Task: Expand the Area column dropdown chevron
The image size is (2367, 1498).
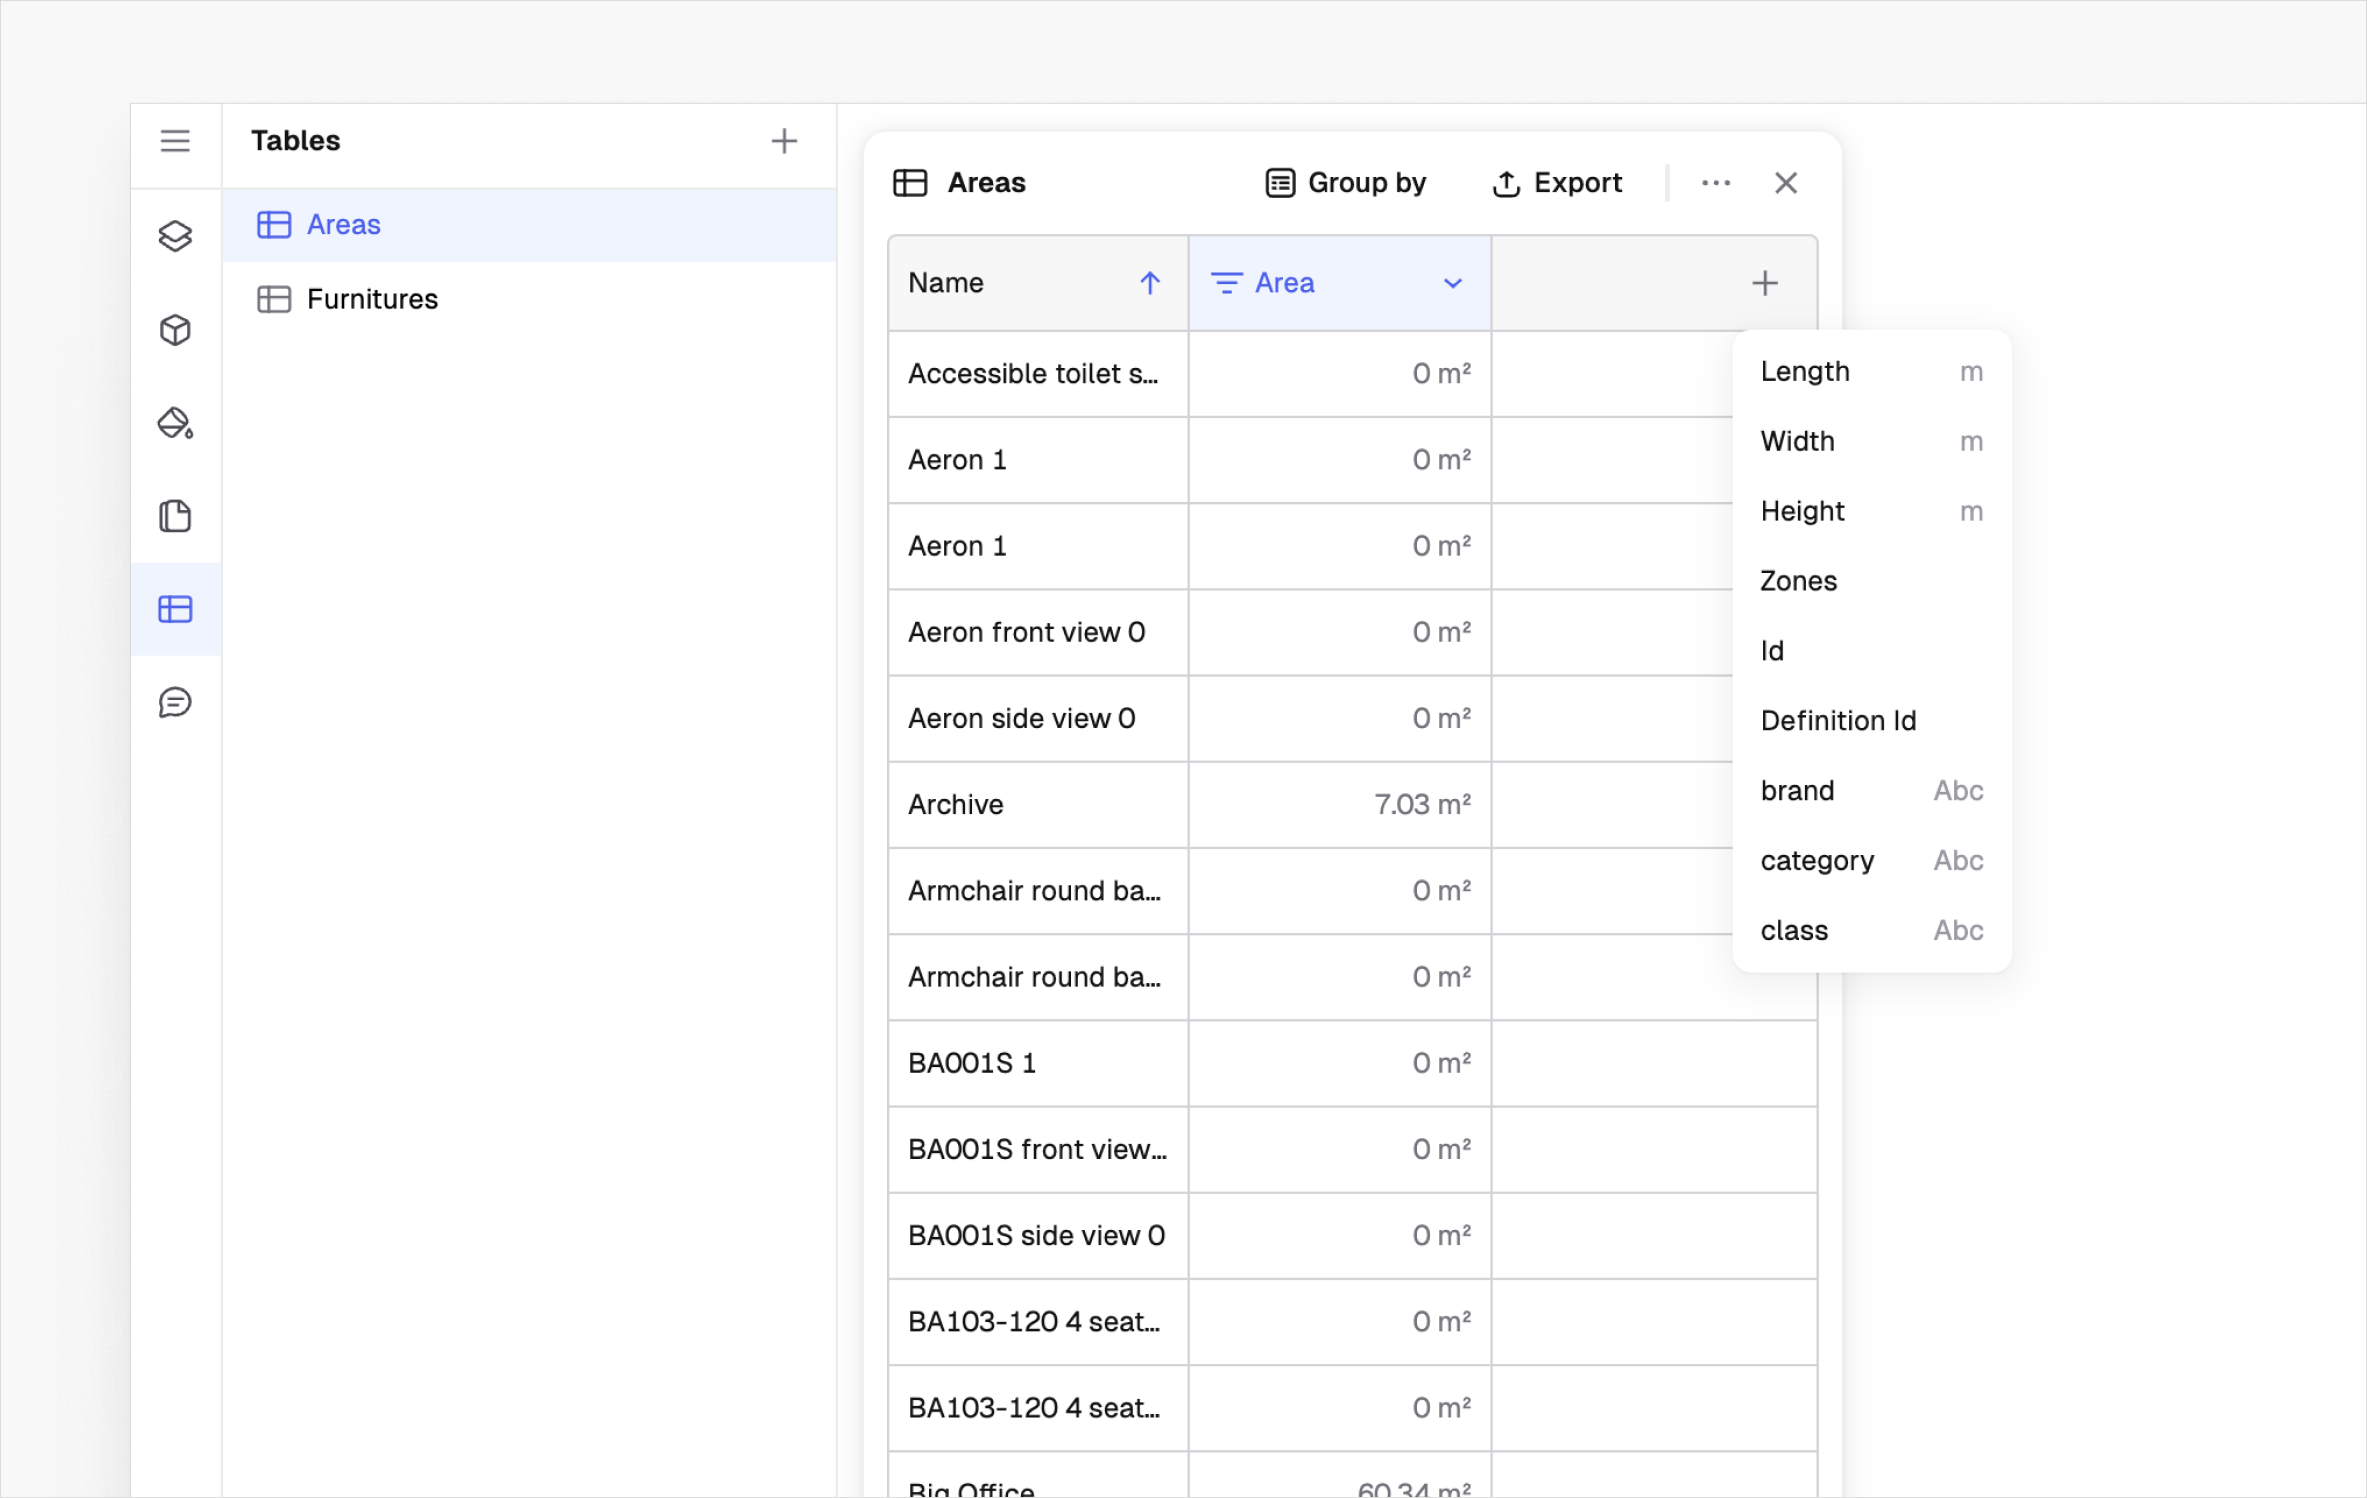Action: [x=1453, y=283]
